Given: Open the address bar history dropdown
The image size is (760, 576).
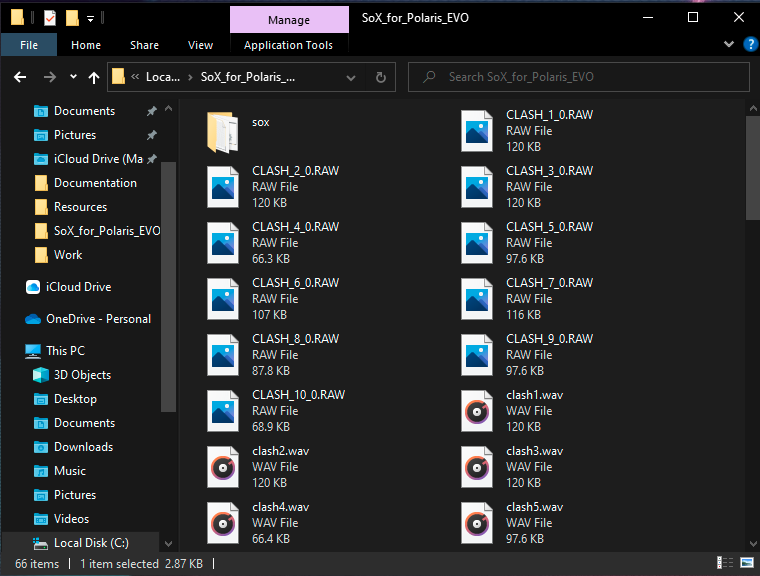Looking at the screenshot, I should pyautogui.click(x=353, y=77).
